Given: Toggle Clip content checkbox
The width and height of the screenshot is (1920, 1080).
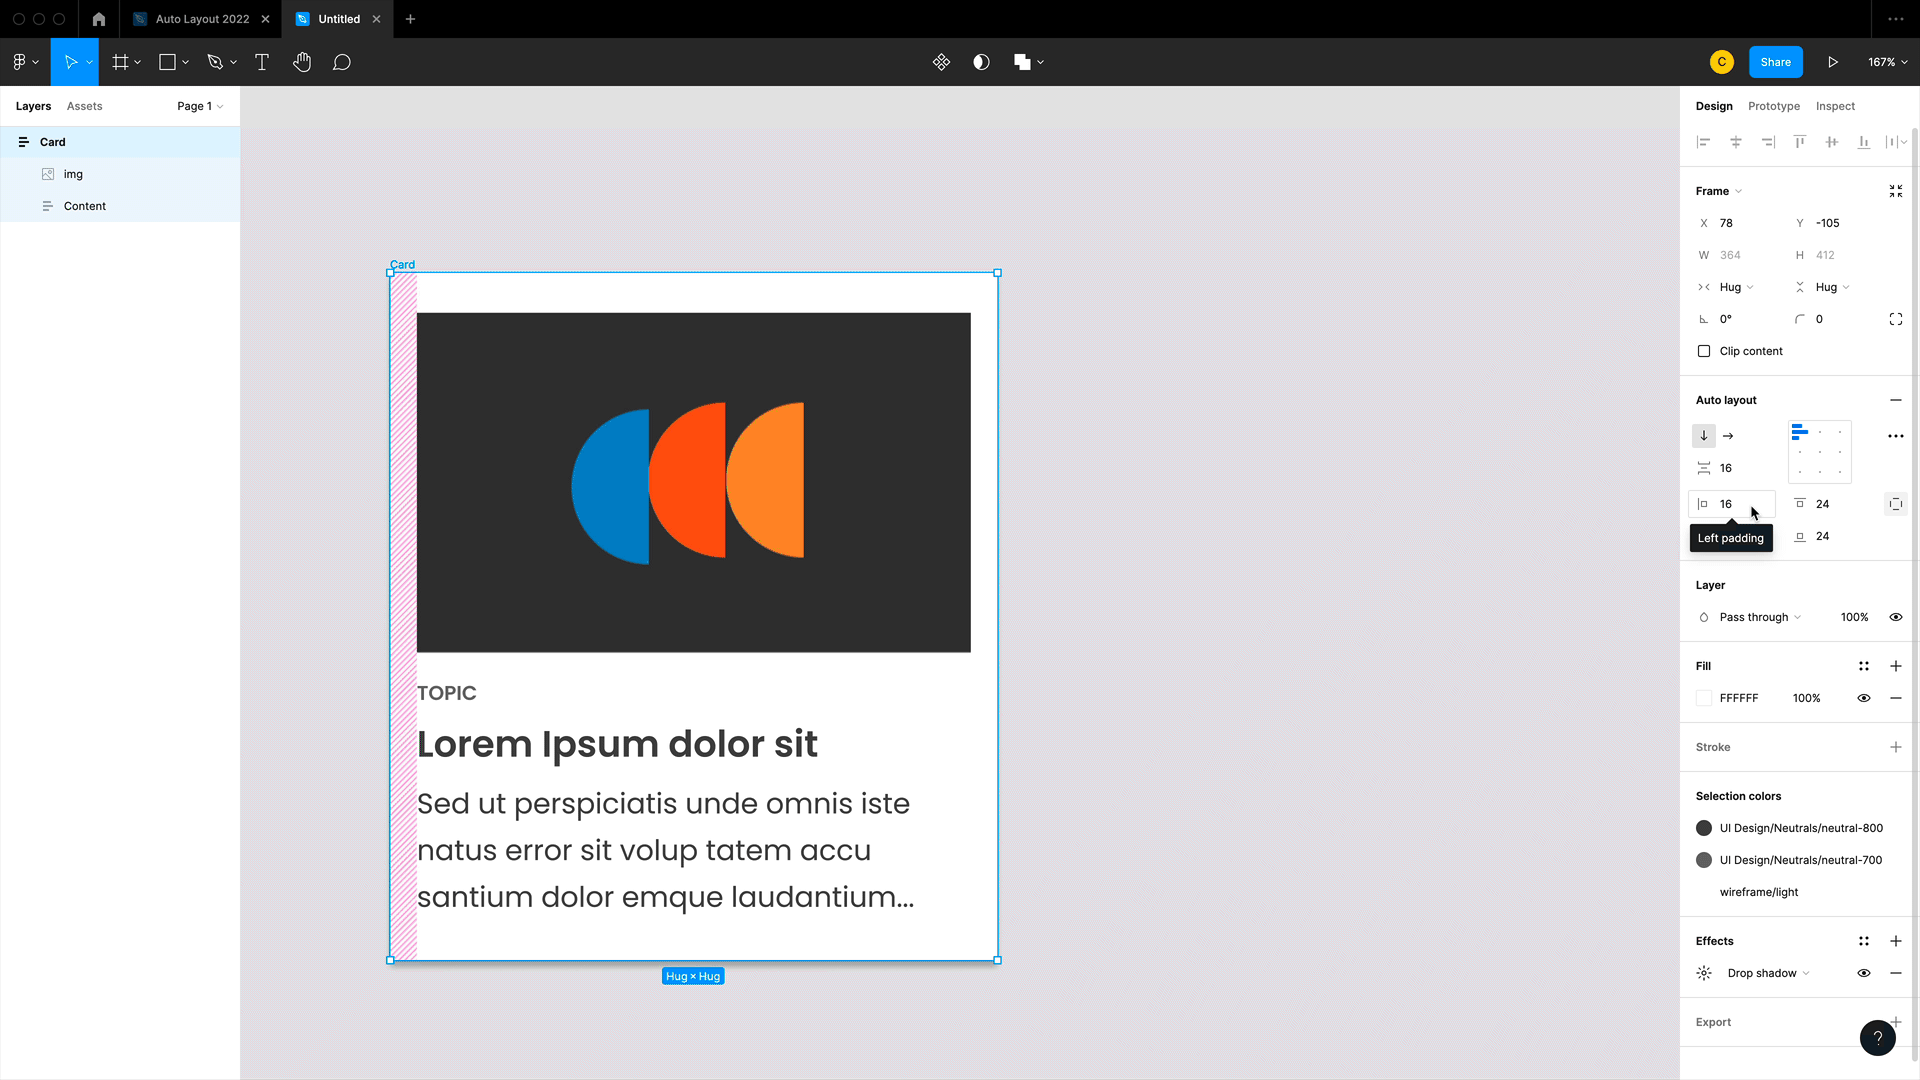Looking at the screenshot, I should pyautogui.click(x=1704, y=351).
